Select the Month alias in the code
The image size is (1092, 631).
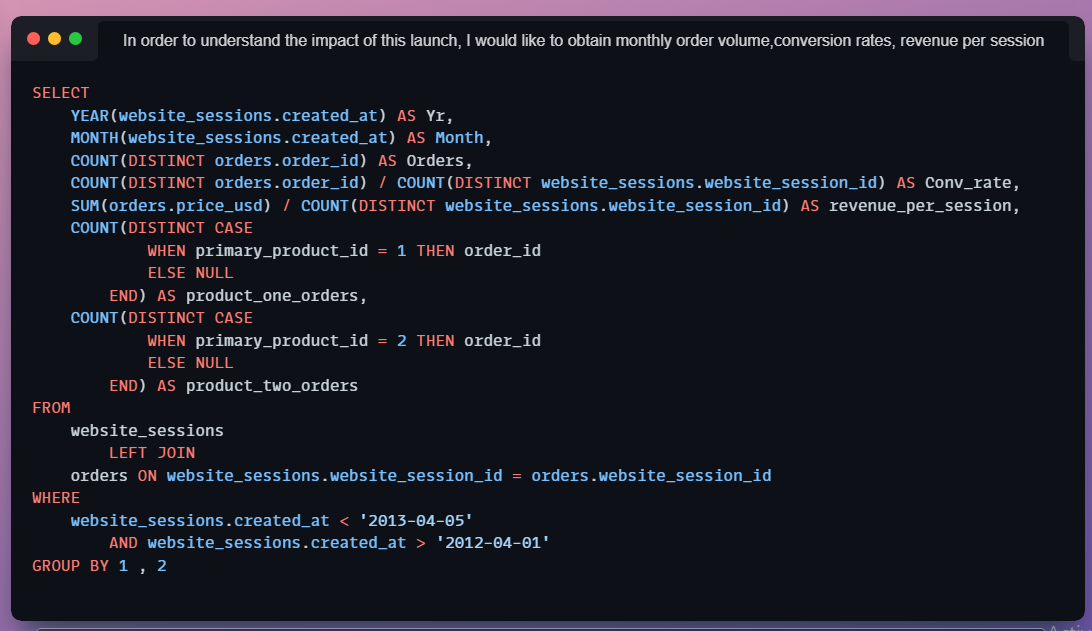[x=459, y=137]
